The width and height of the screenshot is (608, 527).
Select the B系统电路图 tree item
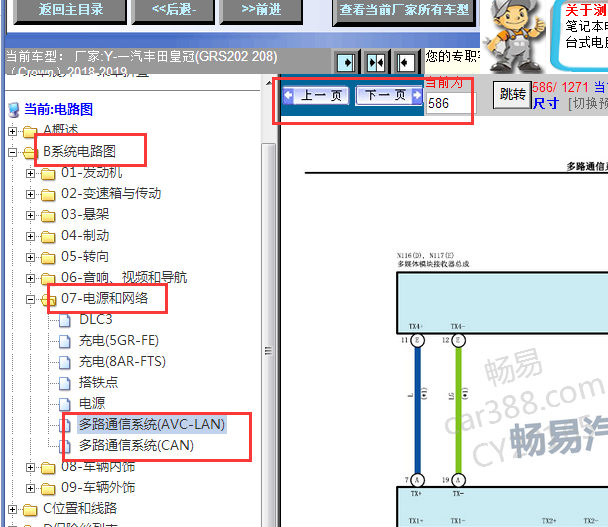click(79, 151)
